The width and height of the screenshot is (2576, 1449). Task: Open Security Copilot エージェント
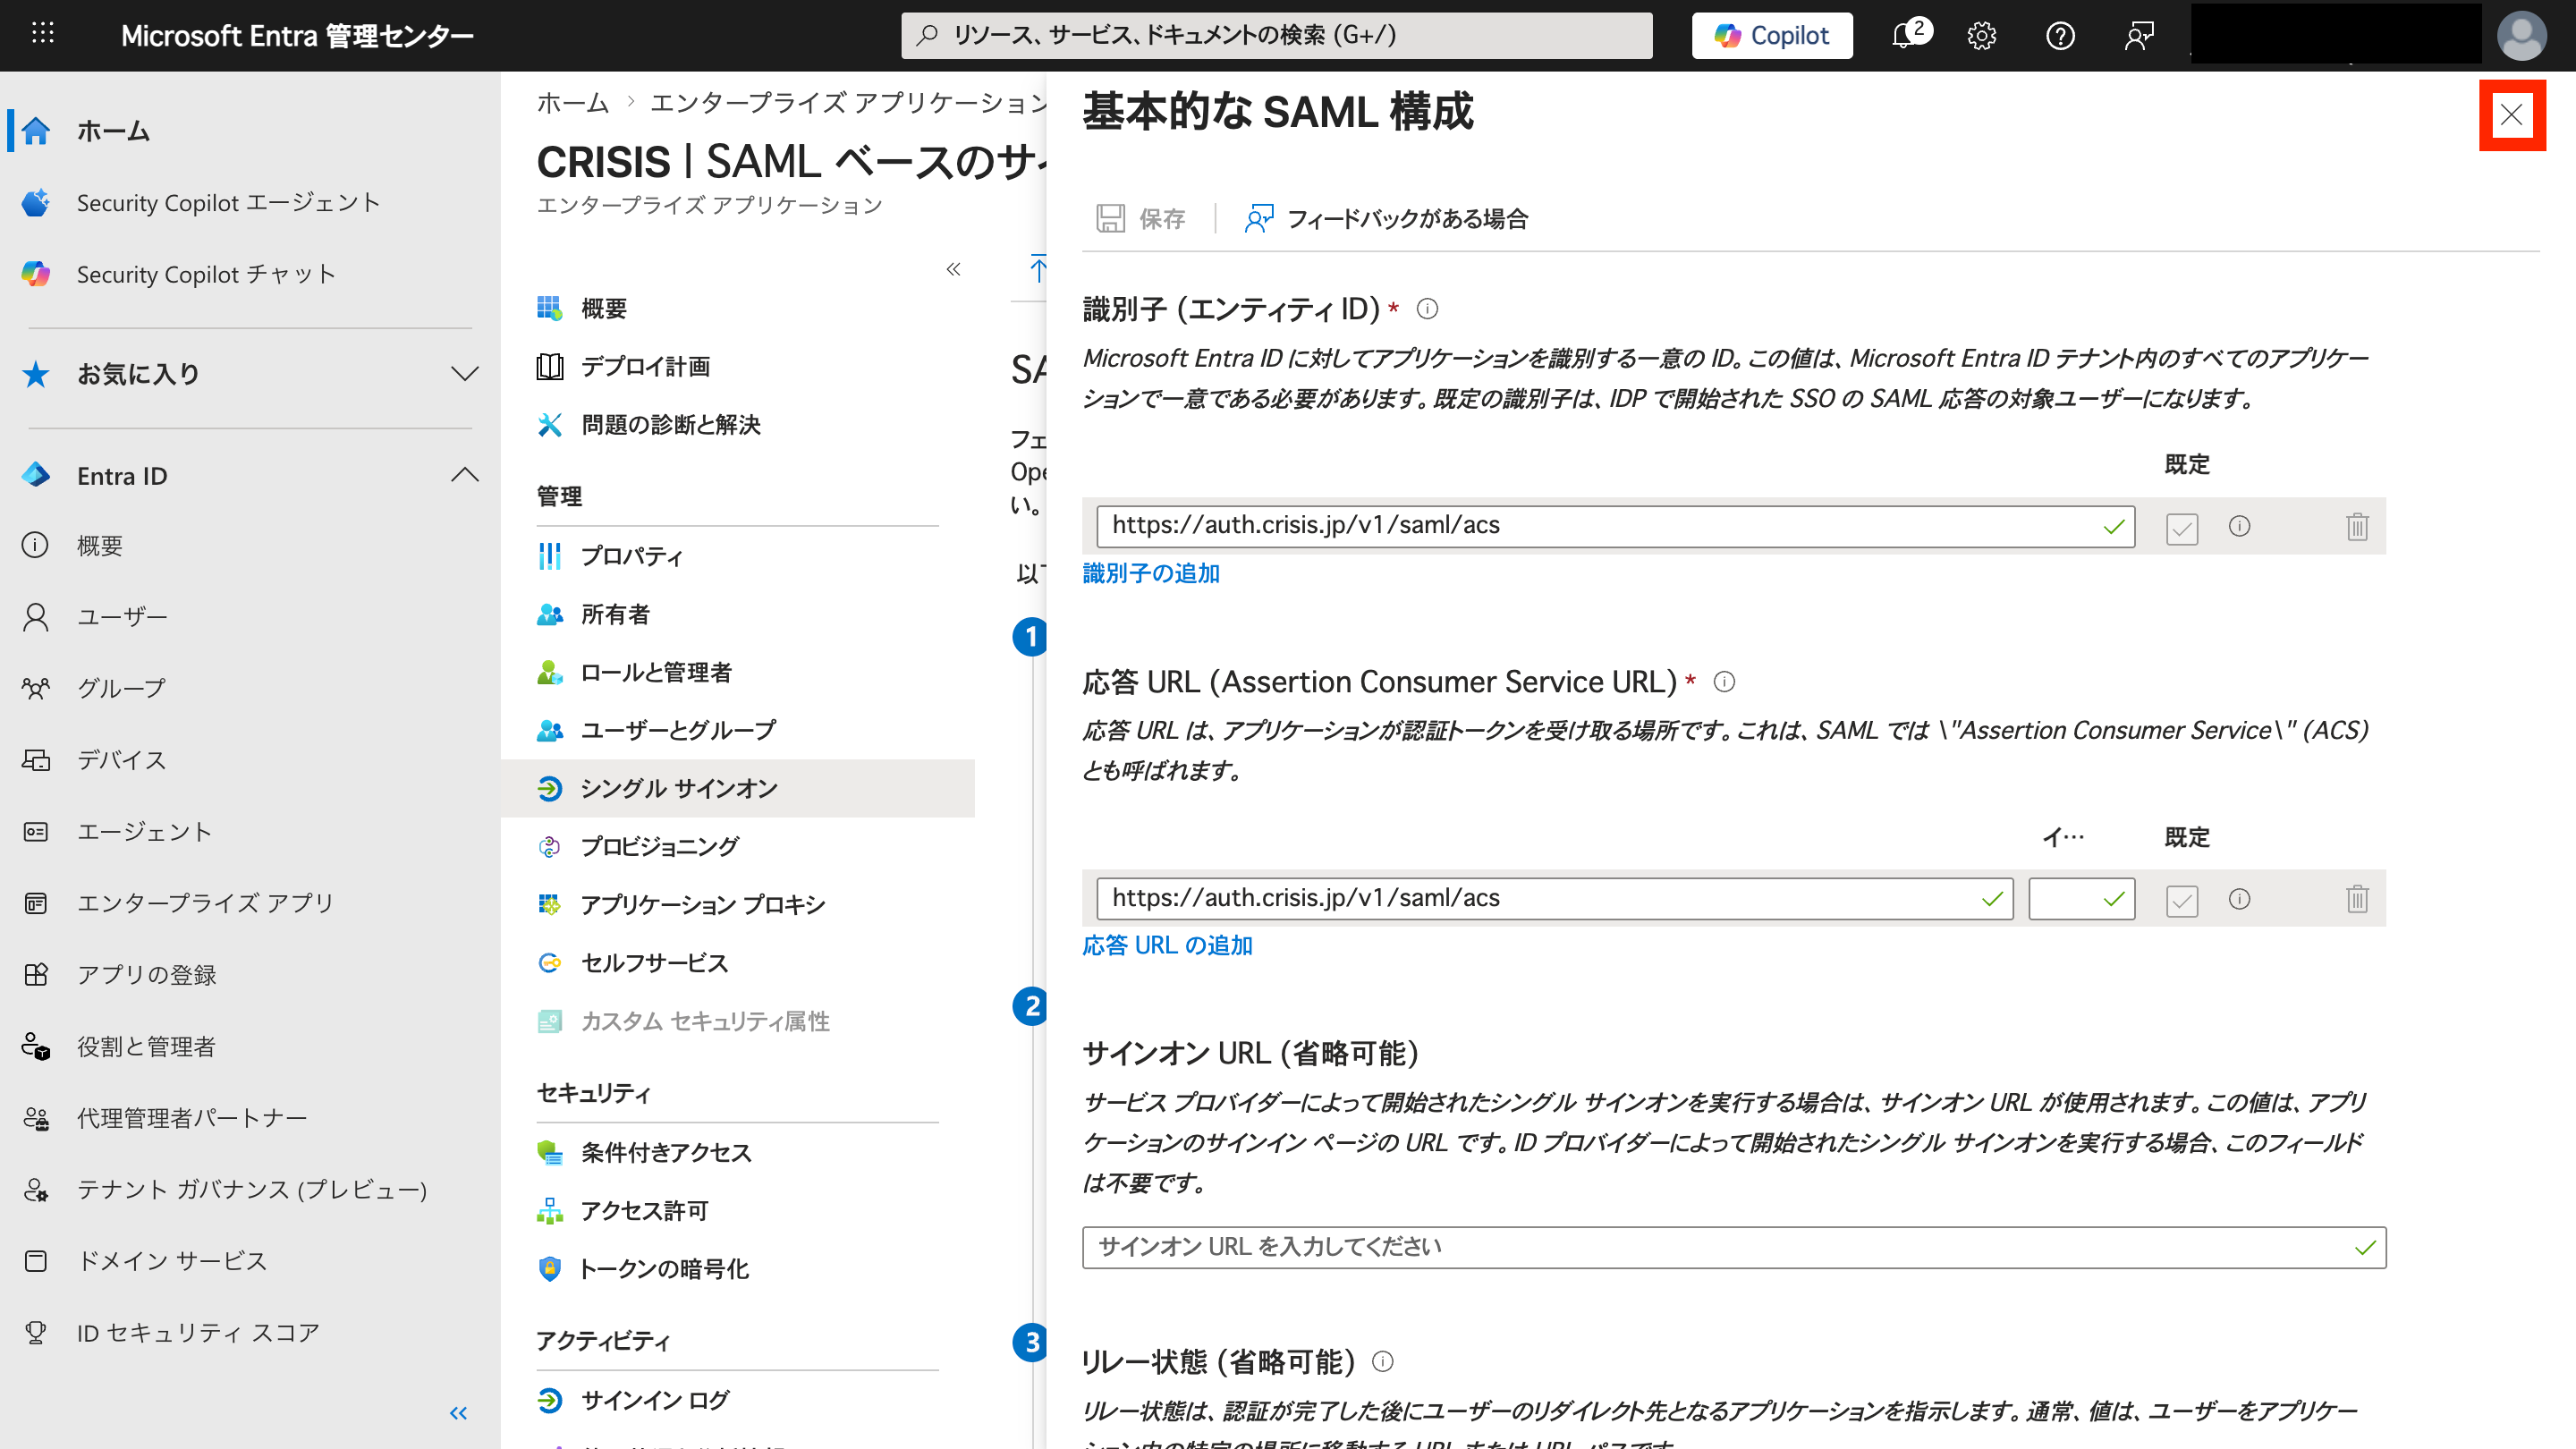(x=250, y=203)
